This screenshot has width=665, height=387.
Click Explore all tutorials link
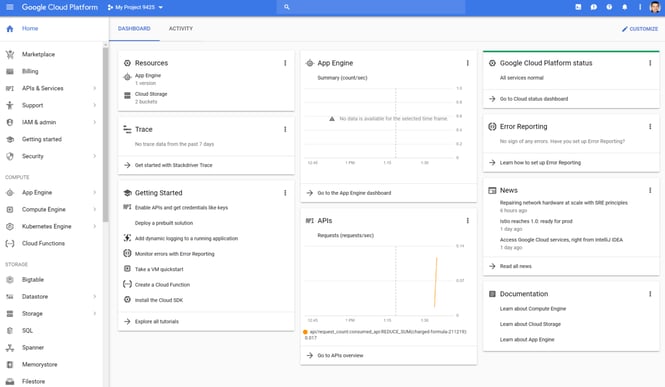156,321
